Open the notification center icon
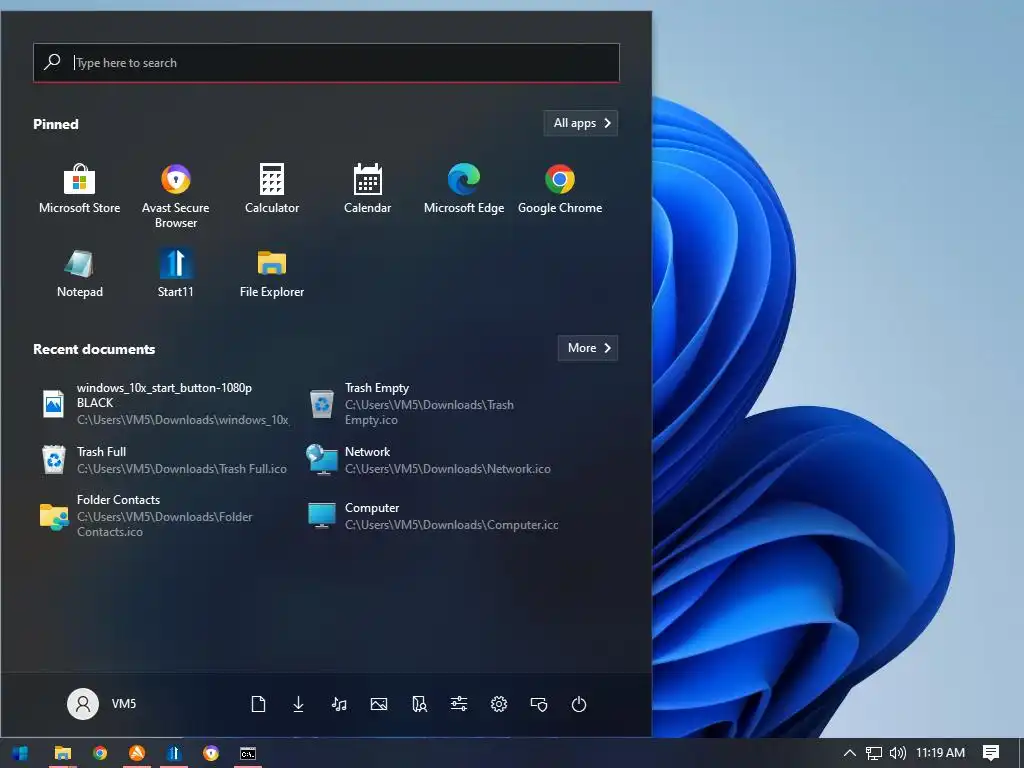 tap(991, 753)
